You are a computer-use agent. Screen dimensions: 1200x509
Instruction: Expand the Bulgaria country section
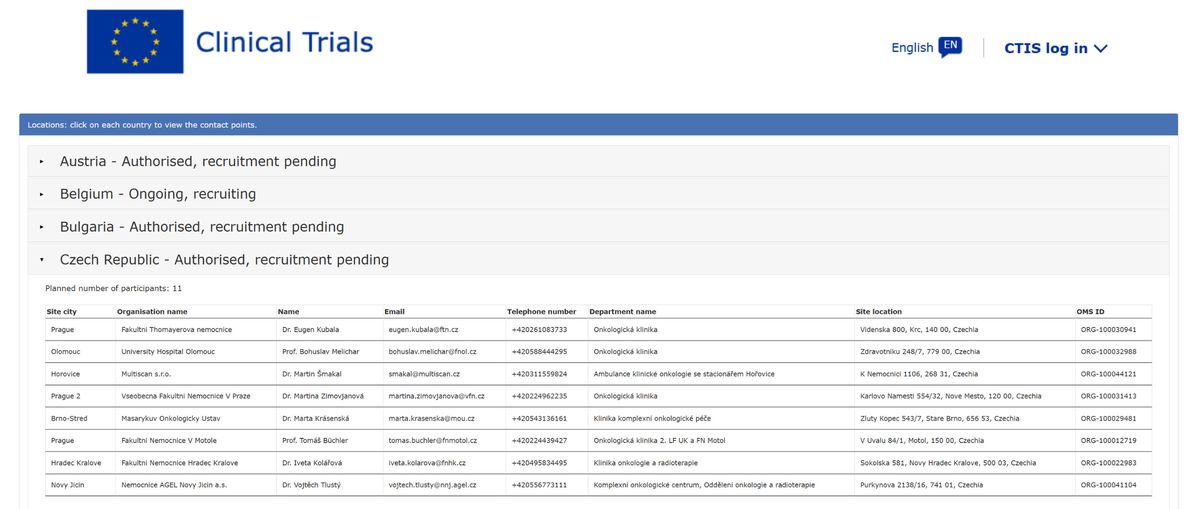point(202,227)
